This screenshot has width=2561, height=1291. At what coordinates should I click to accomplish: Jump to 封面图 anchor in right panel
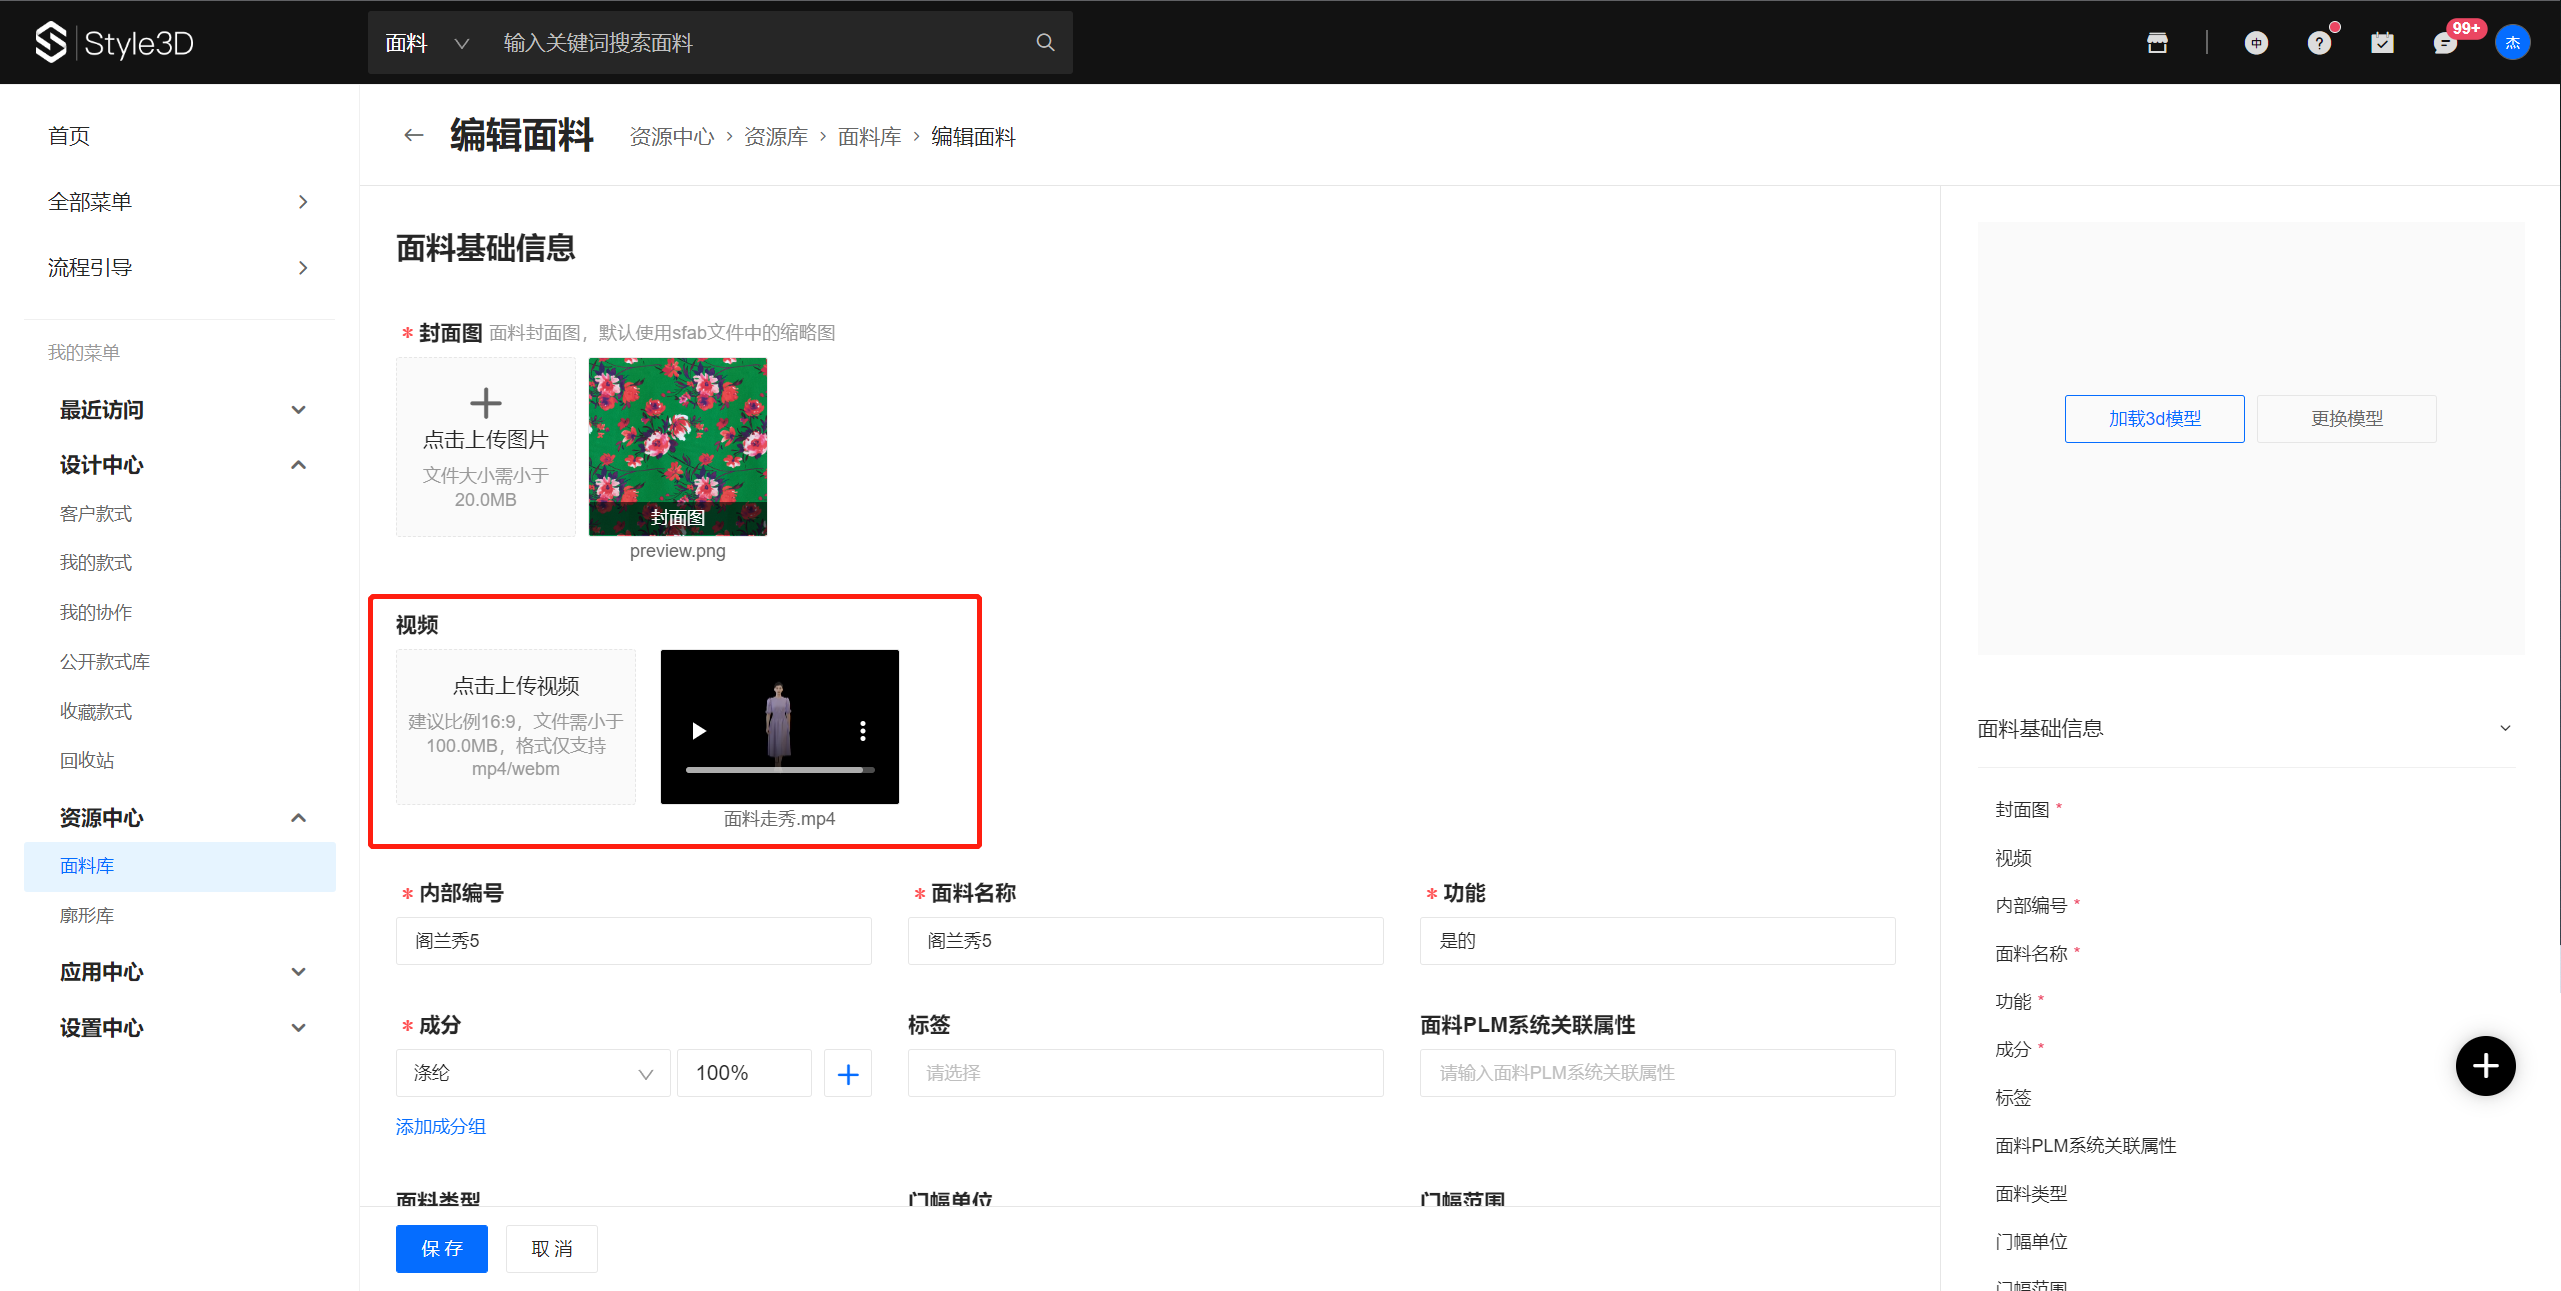click(x=2022, y=810)
